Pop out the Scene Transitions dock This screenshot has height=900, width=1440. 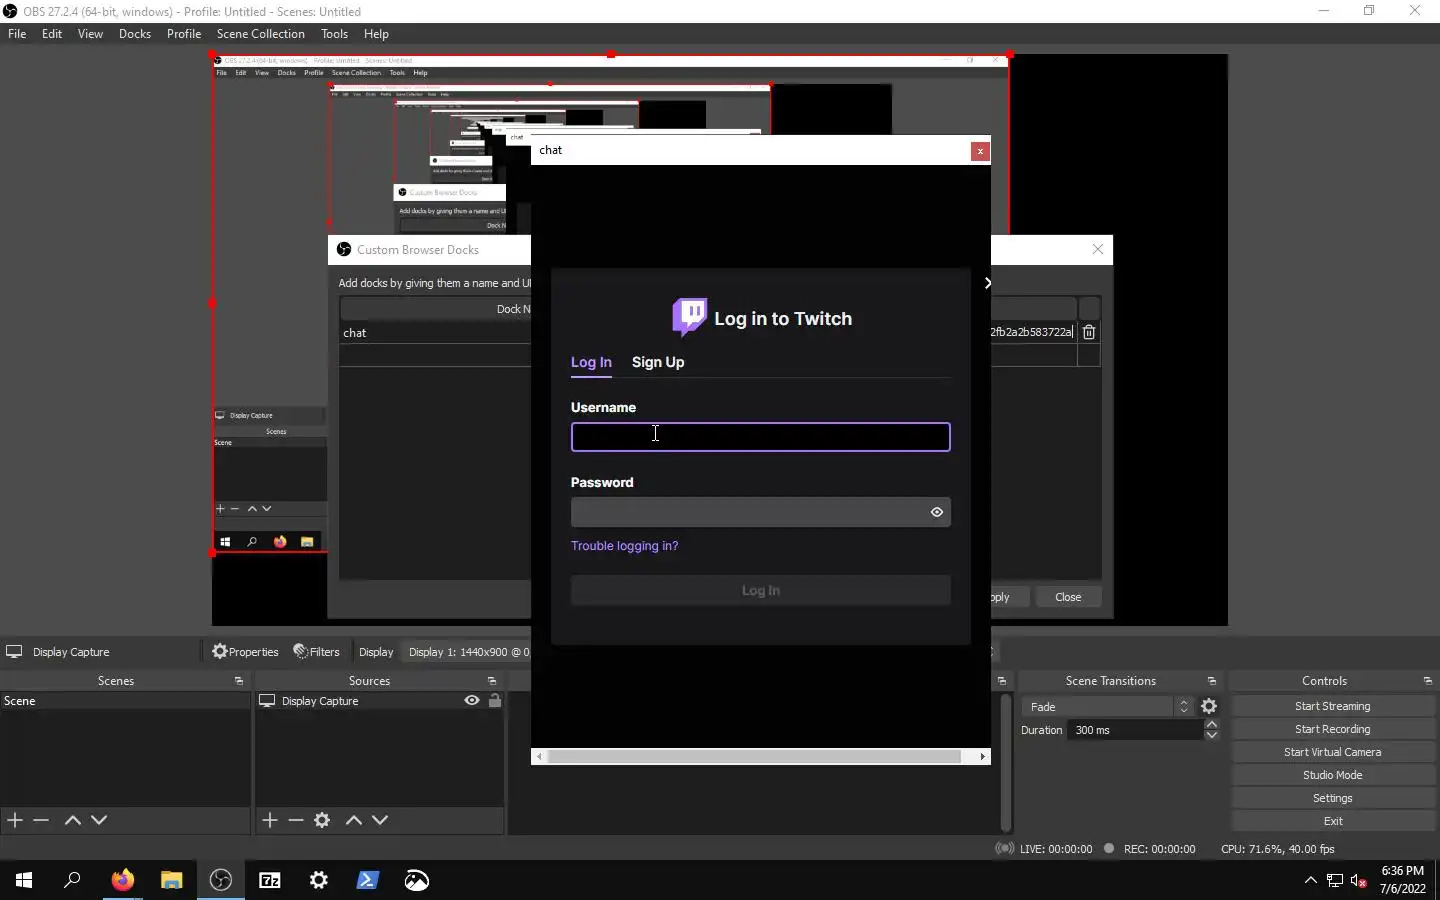(x=1212, y=681)
